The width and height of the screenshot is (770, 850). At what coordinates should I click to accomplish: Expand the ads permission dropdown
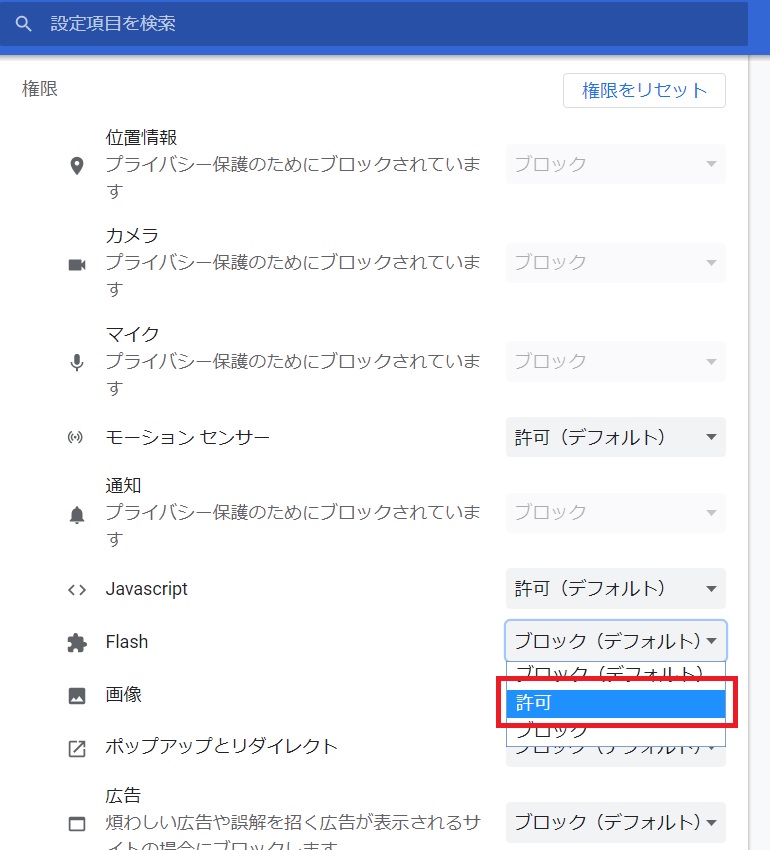coord(615,823)
